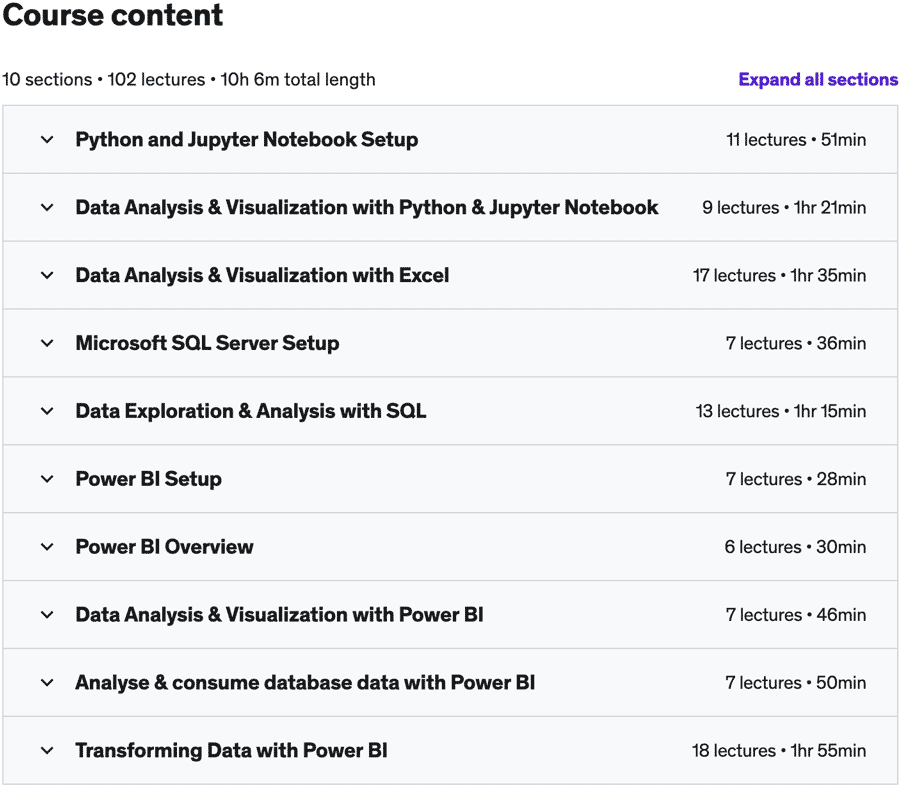Open Analyse & consume database data with Power BI title
This screenshot has height=789, width=900.
(x=305, y=682)
